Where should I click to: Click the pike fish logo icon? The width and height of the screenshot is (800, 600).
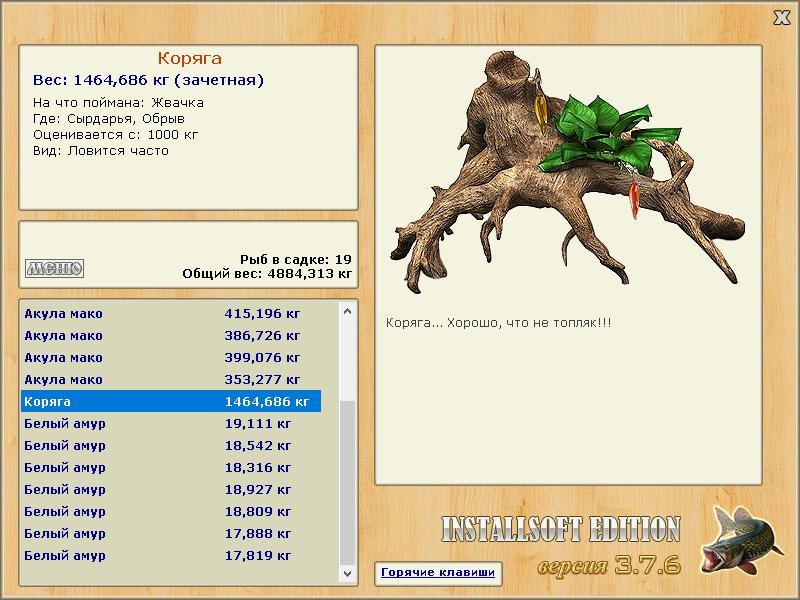coord(741,540)
